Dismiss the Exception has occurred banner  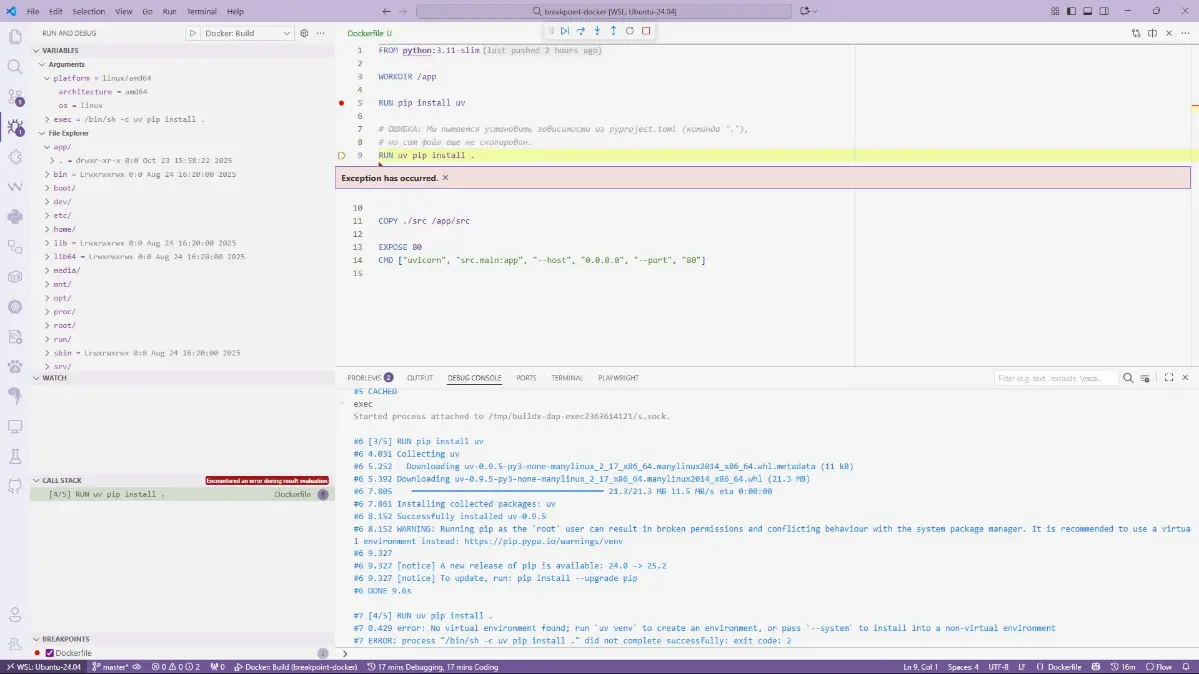tap(445, 178)
